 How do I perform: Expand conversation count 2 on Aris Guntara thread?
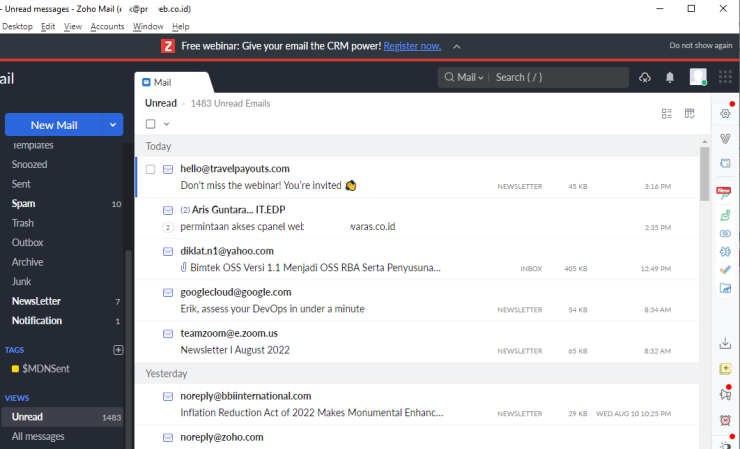pos(168,227)
